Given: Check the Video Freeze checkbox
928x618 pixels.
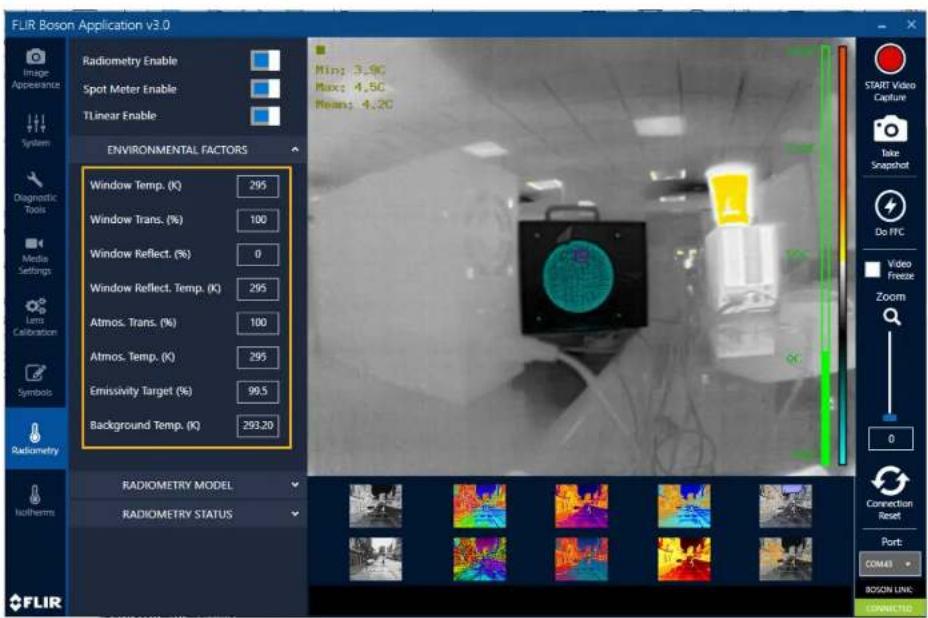Looking at the screenshot, I should (x=872, y=269).
